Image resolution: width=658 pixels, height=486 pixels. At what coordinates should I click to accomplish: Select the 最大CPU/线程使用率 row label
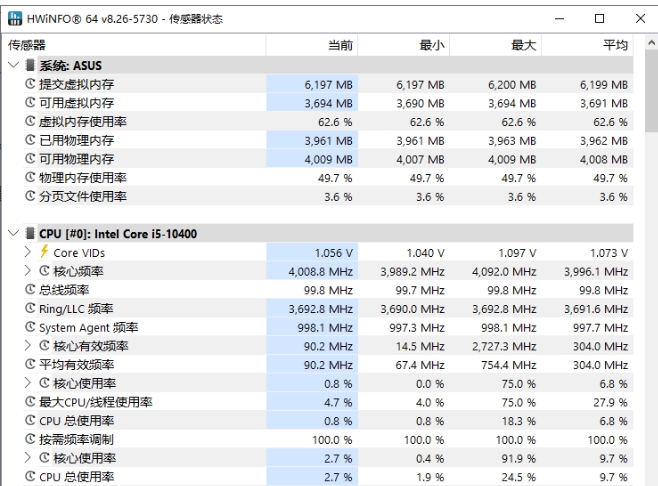pyautogui.click(x=96, y=402)
